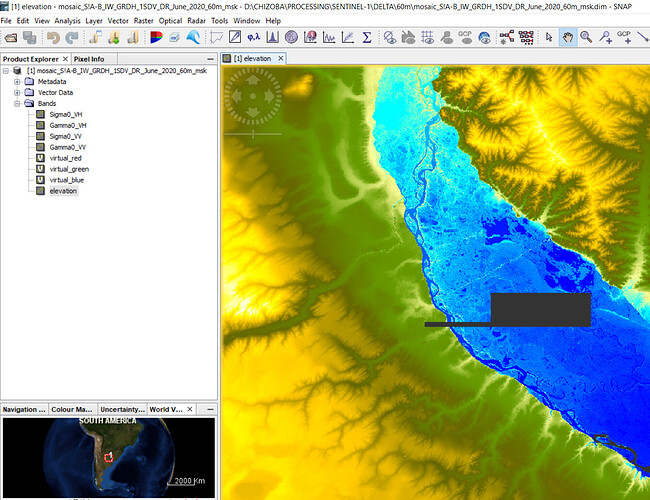The height and width of the screenshot is (500, 650).
Task: Open Band Maths pencil icon
Action: [x=235, y=37]
